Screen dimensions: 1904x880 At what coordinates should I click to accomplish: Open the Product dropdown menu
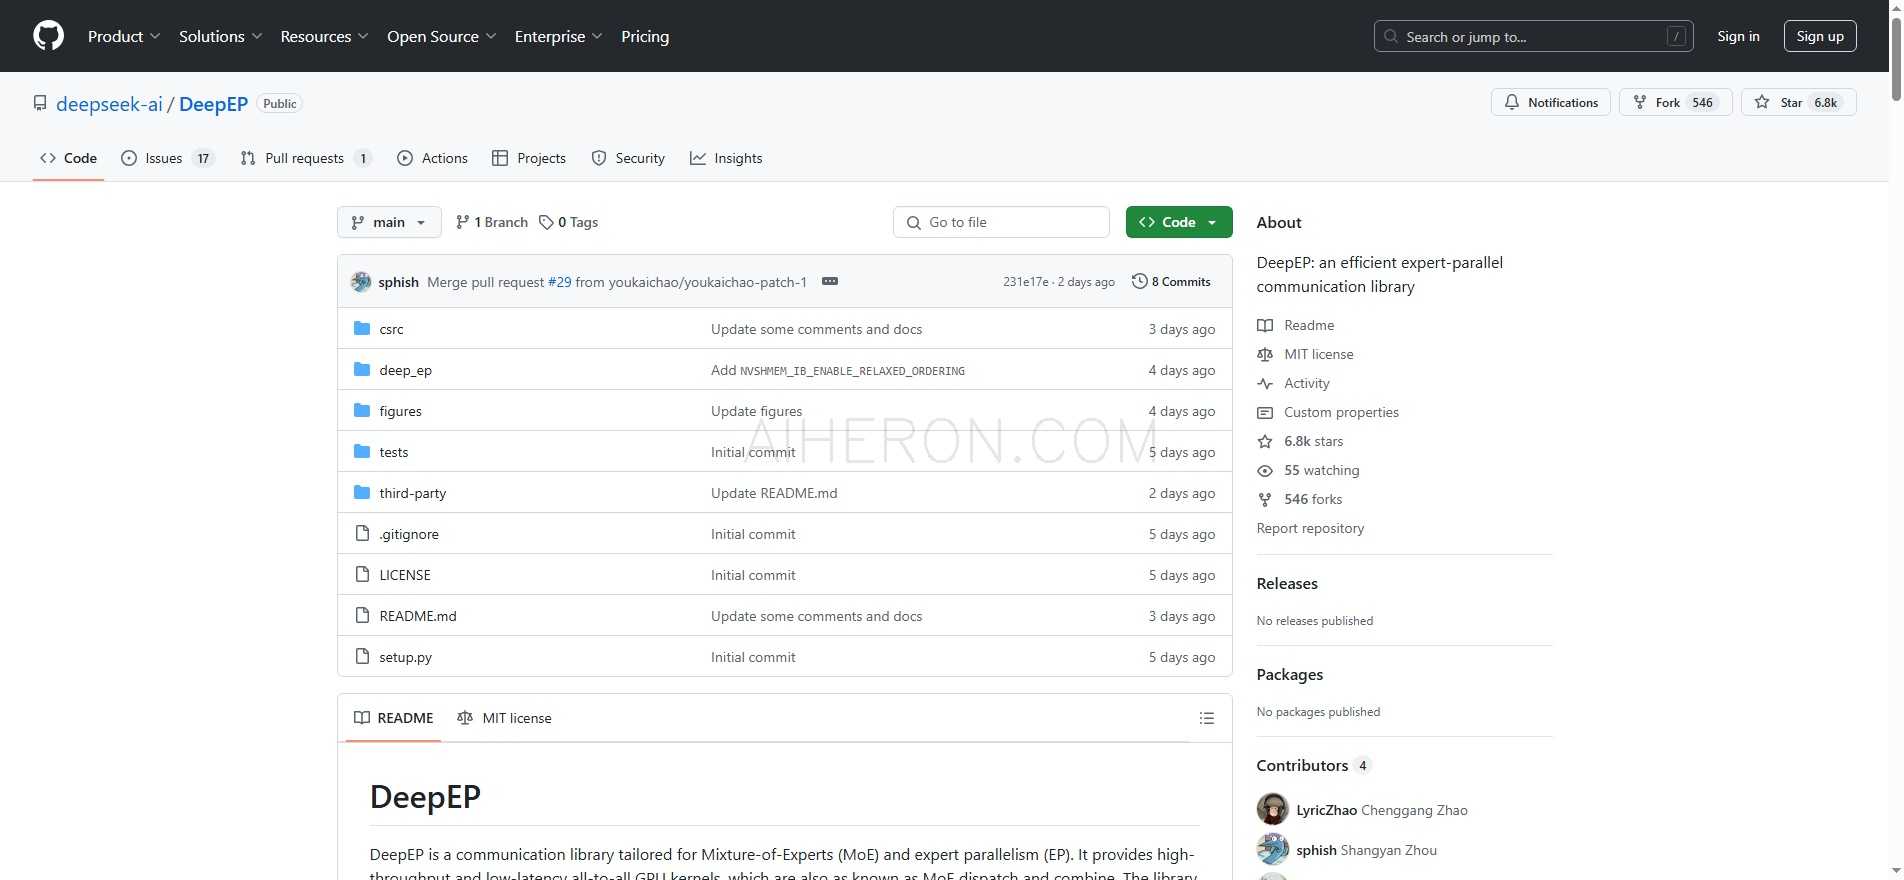point(124,36)
